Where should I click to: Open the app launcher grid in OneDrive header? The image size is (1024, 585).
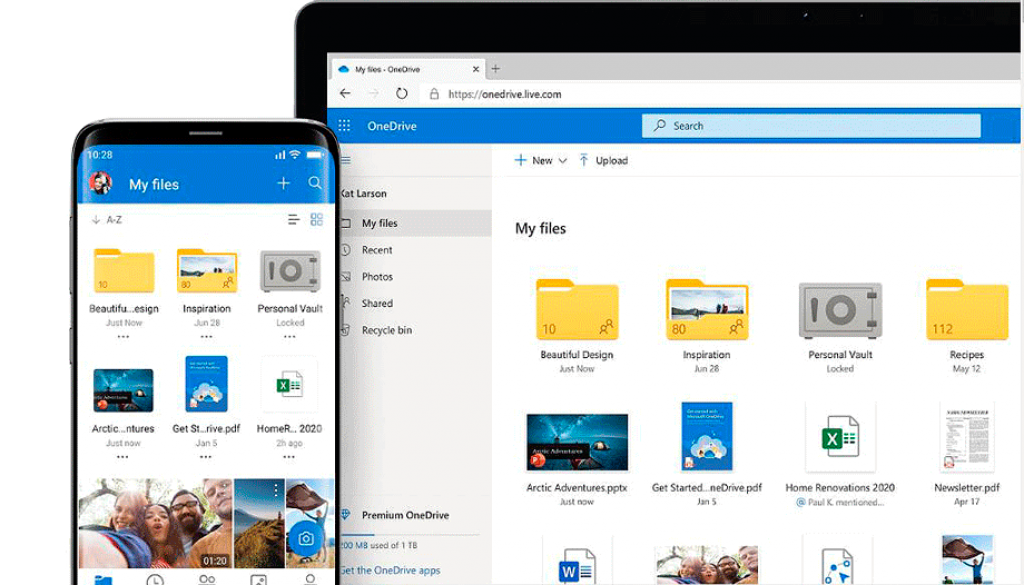pos(344,125)
